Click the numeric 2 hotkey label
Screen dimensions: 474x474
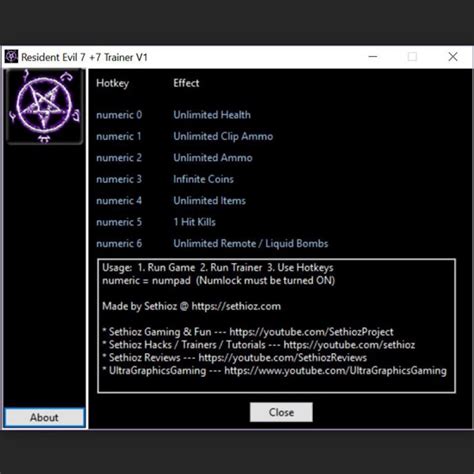[x=119, y=158]
